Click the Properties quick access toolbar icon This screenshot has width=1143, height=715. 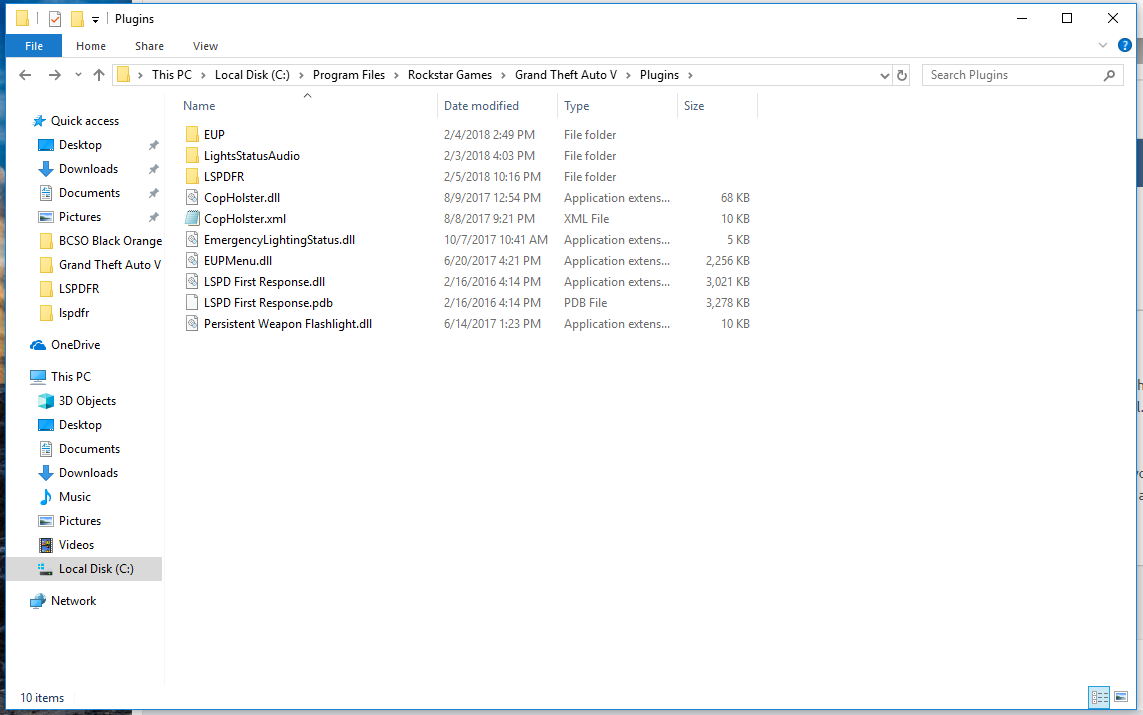pyautogui.click(x=55, y=19)
